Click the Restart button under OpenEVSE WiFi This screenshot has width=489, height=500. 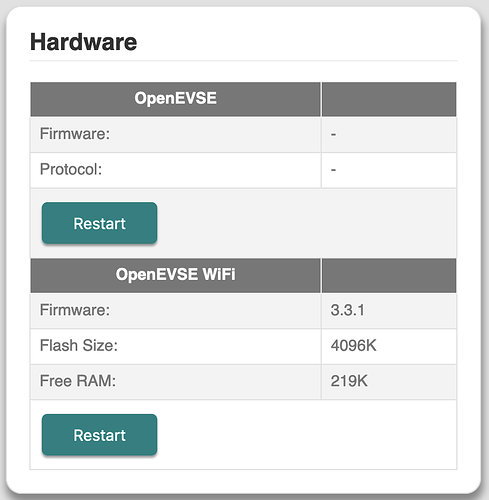coord(99,435)
